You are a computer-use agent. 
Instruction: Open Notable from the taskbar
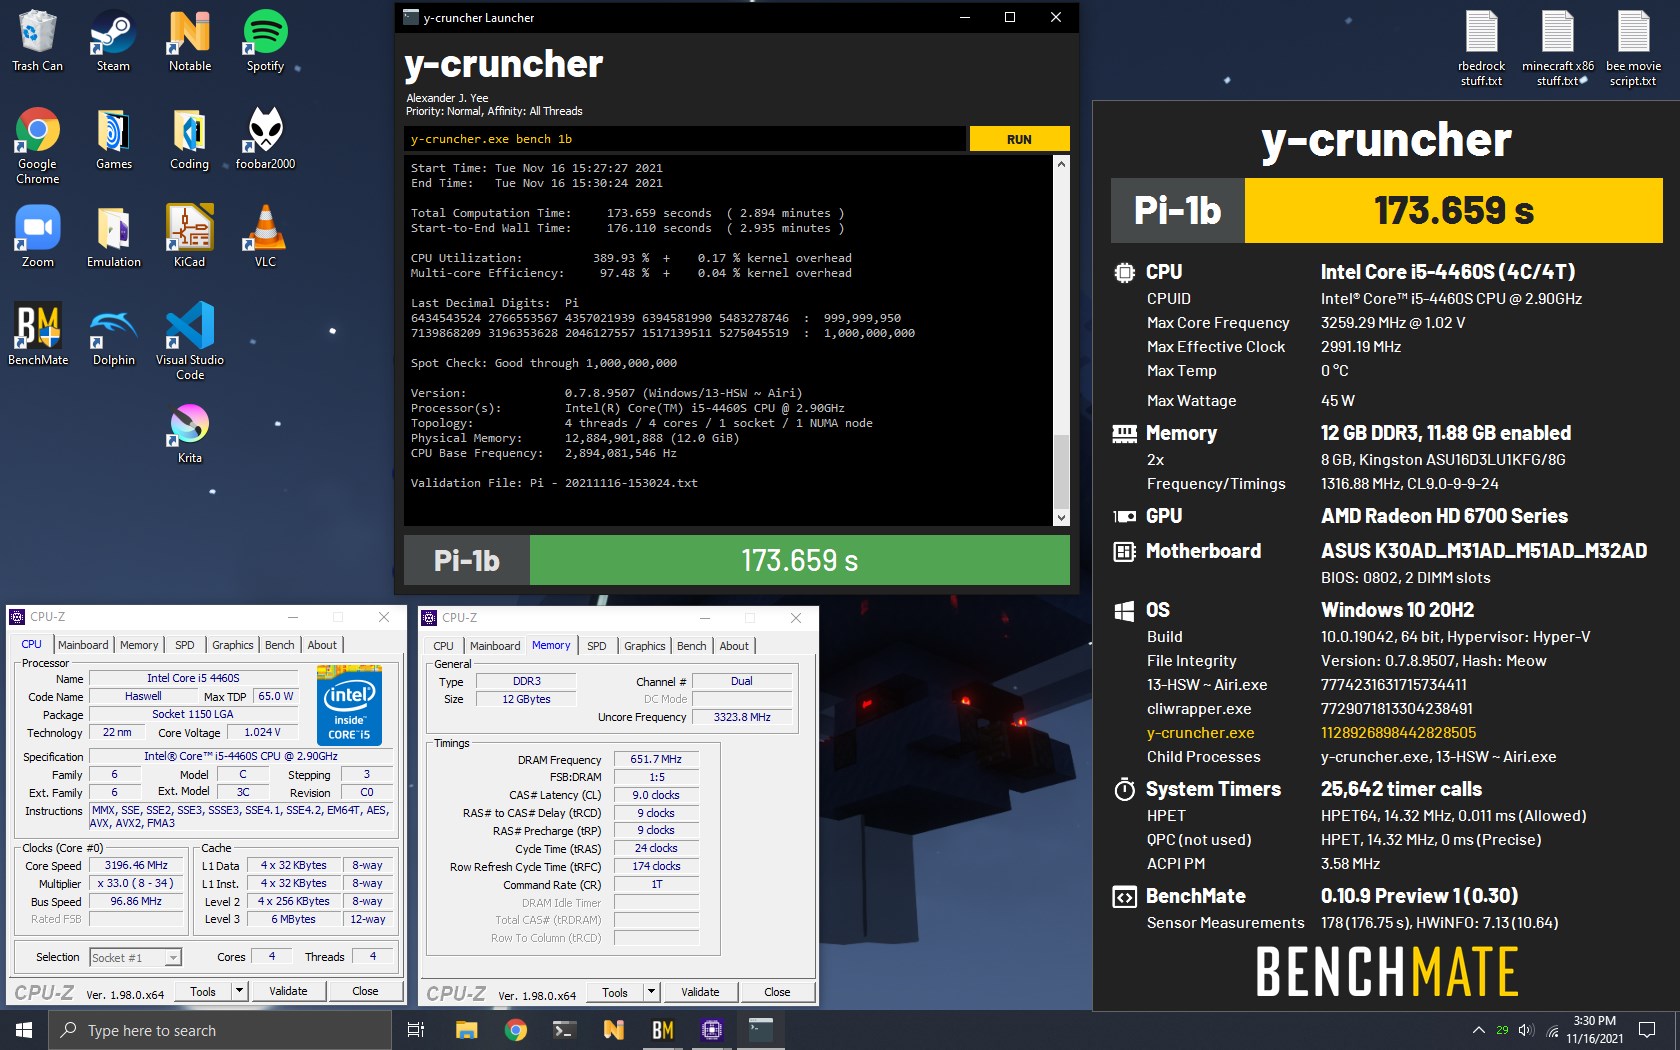pos(613,1030)
